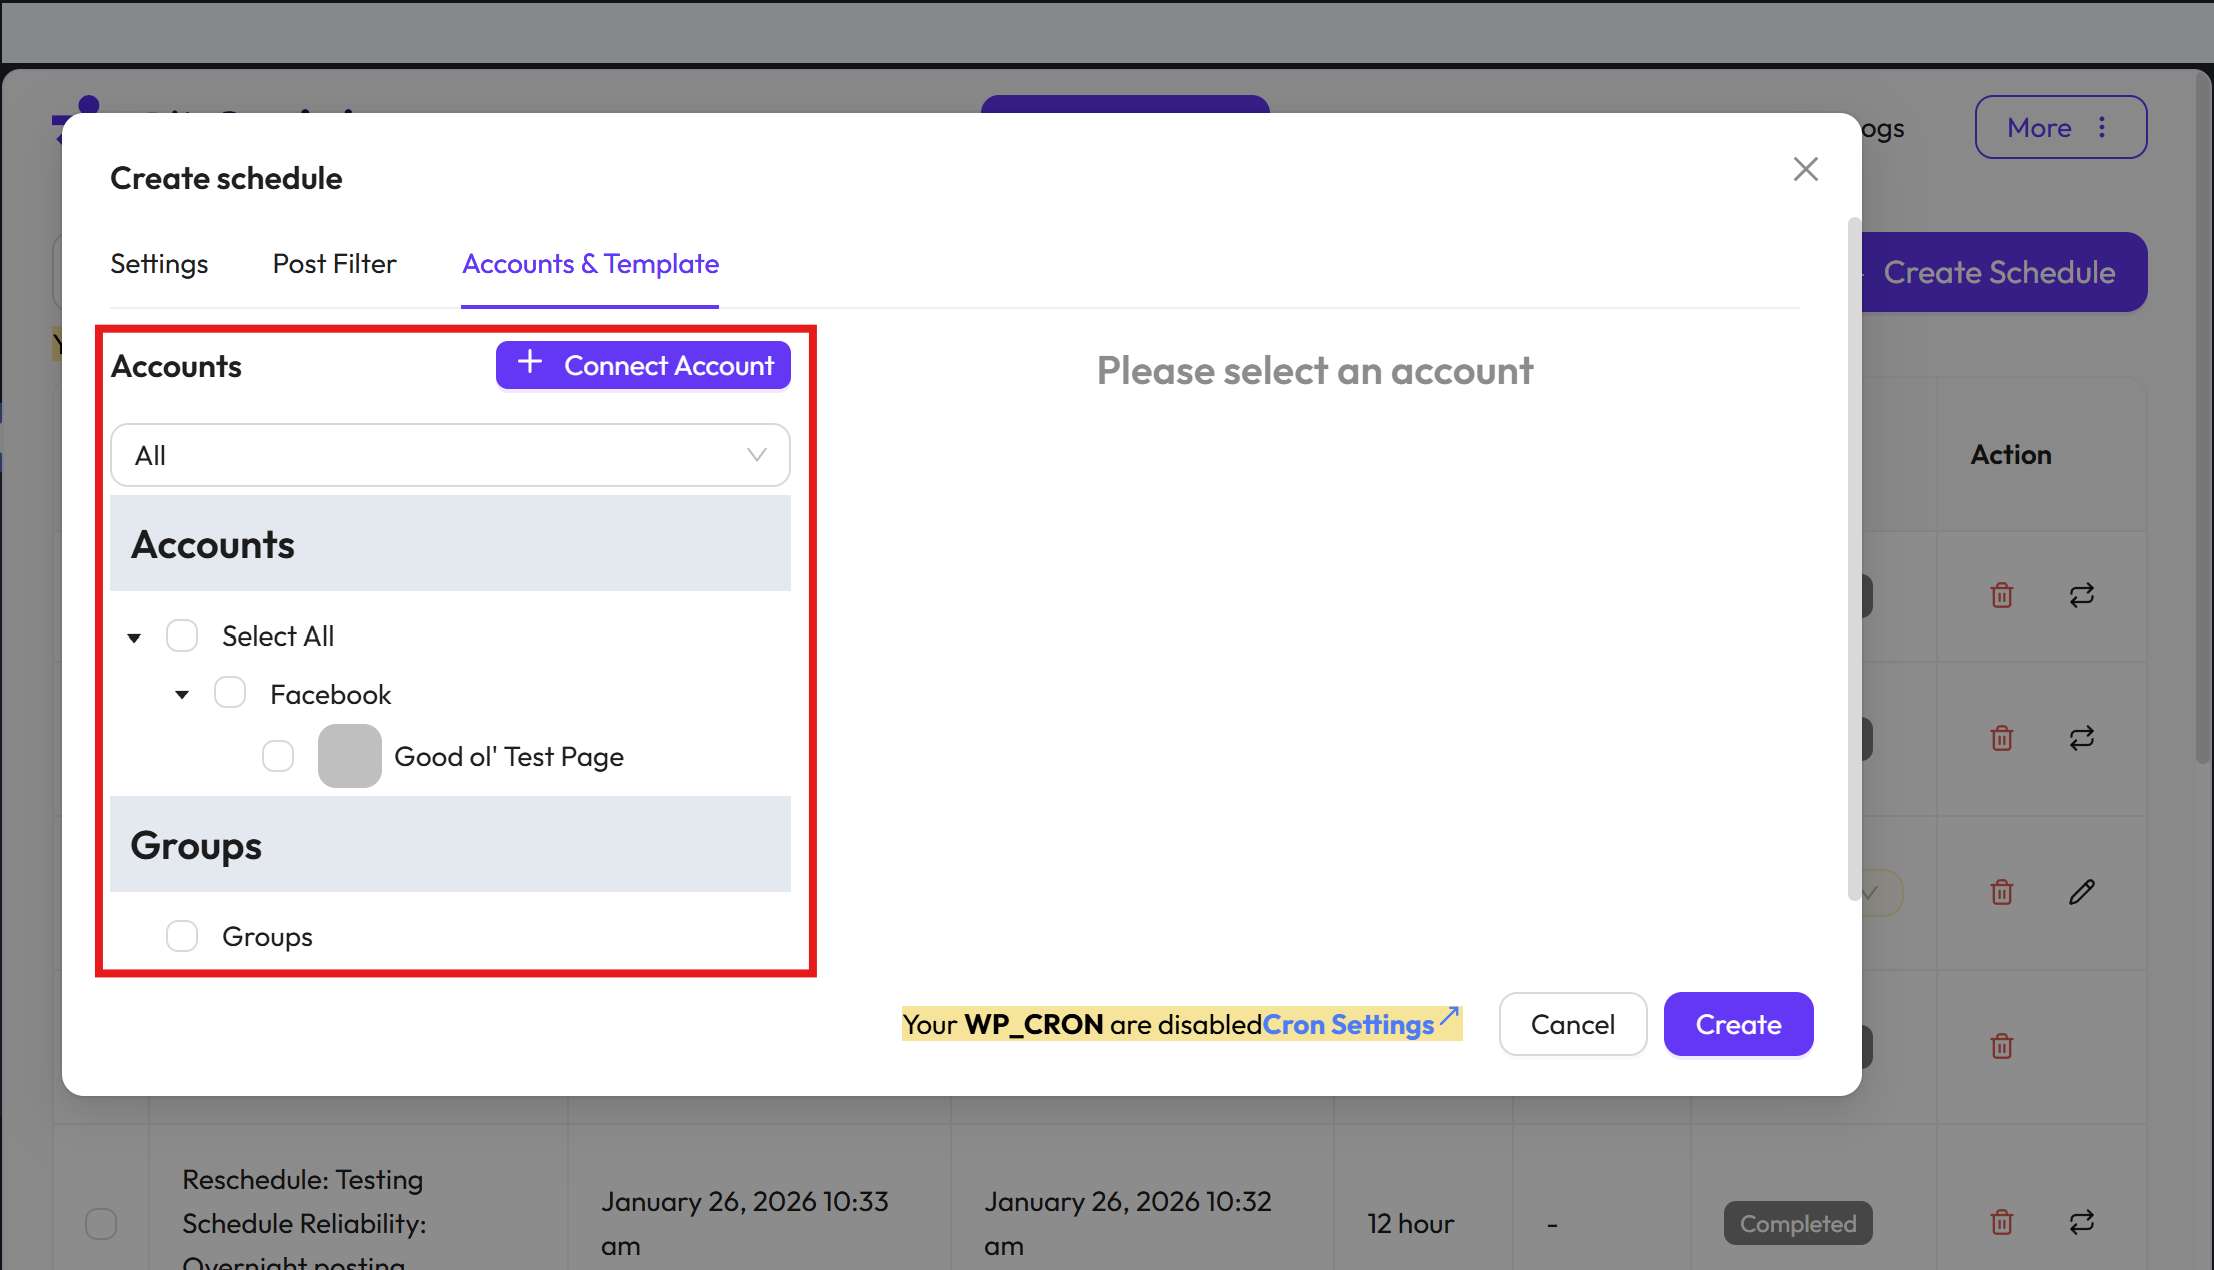The width and height of the screenshot is (2214, 1270).
Task: Click the three-dot icon in More button
Action: coord(2102,127)
